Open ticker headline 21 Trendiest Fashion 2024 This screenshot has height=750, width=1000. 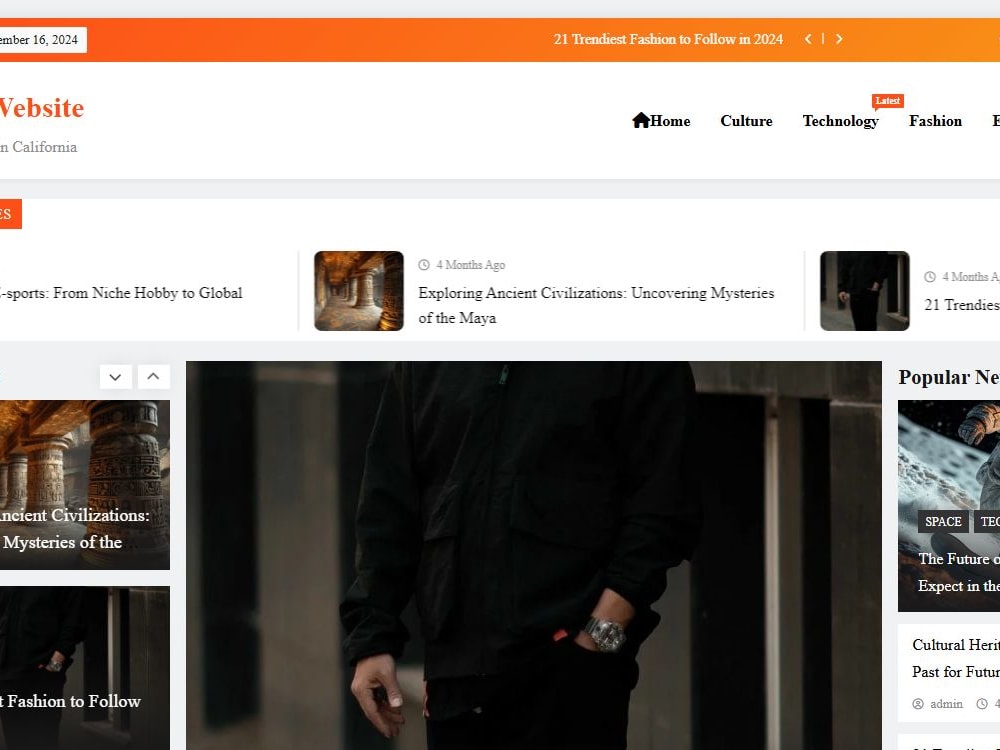(668, 39)
